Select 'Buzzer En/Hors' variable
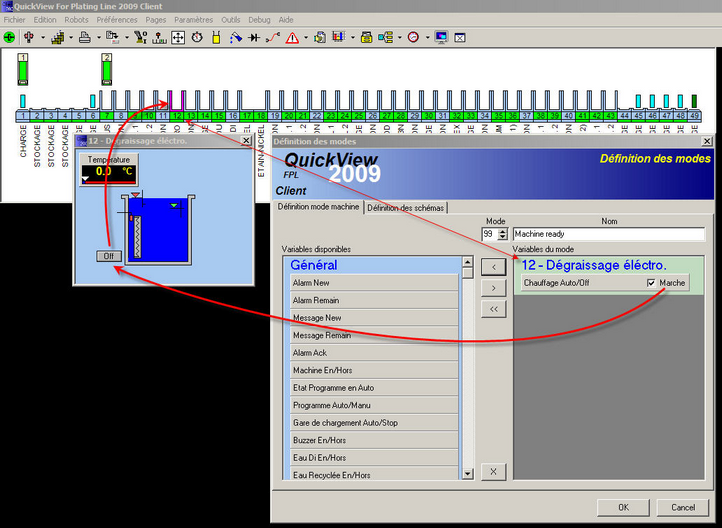The image size is (722, 528). 374,441
